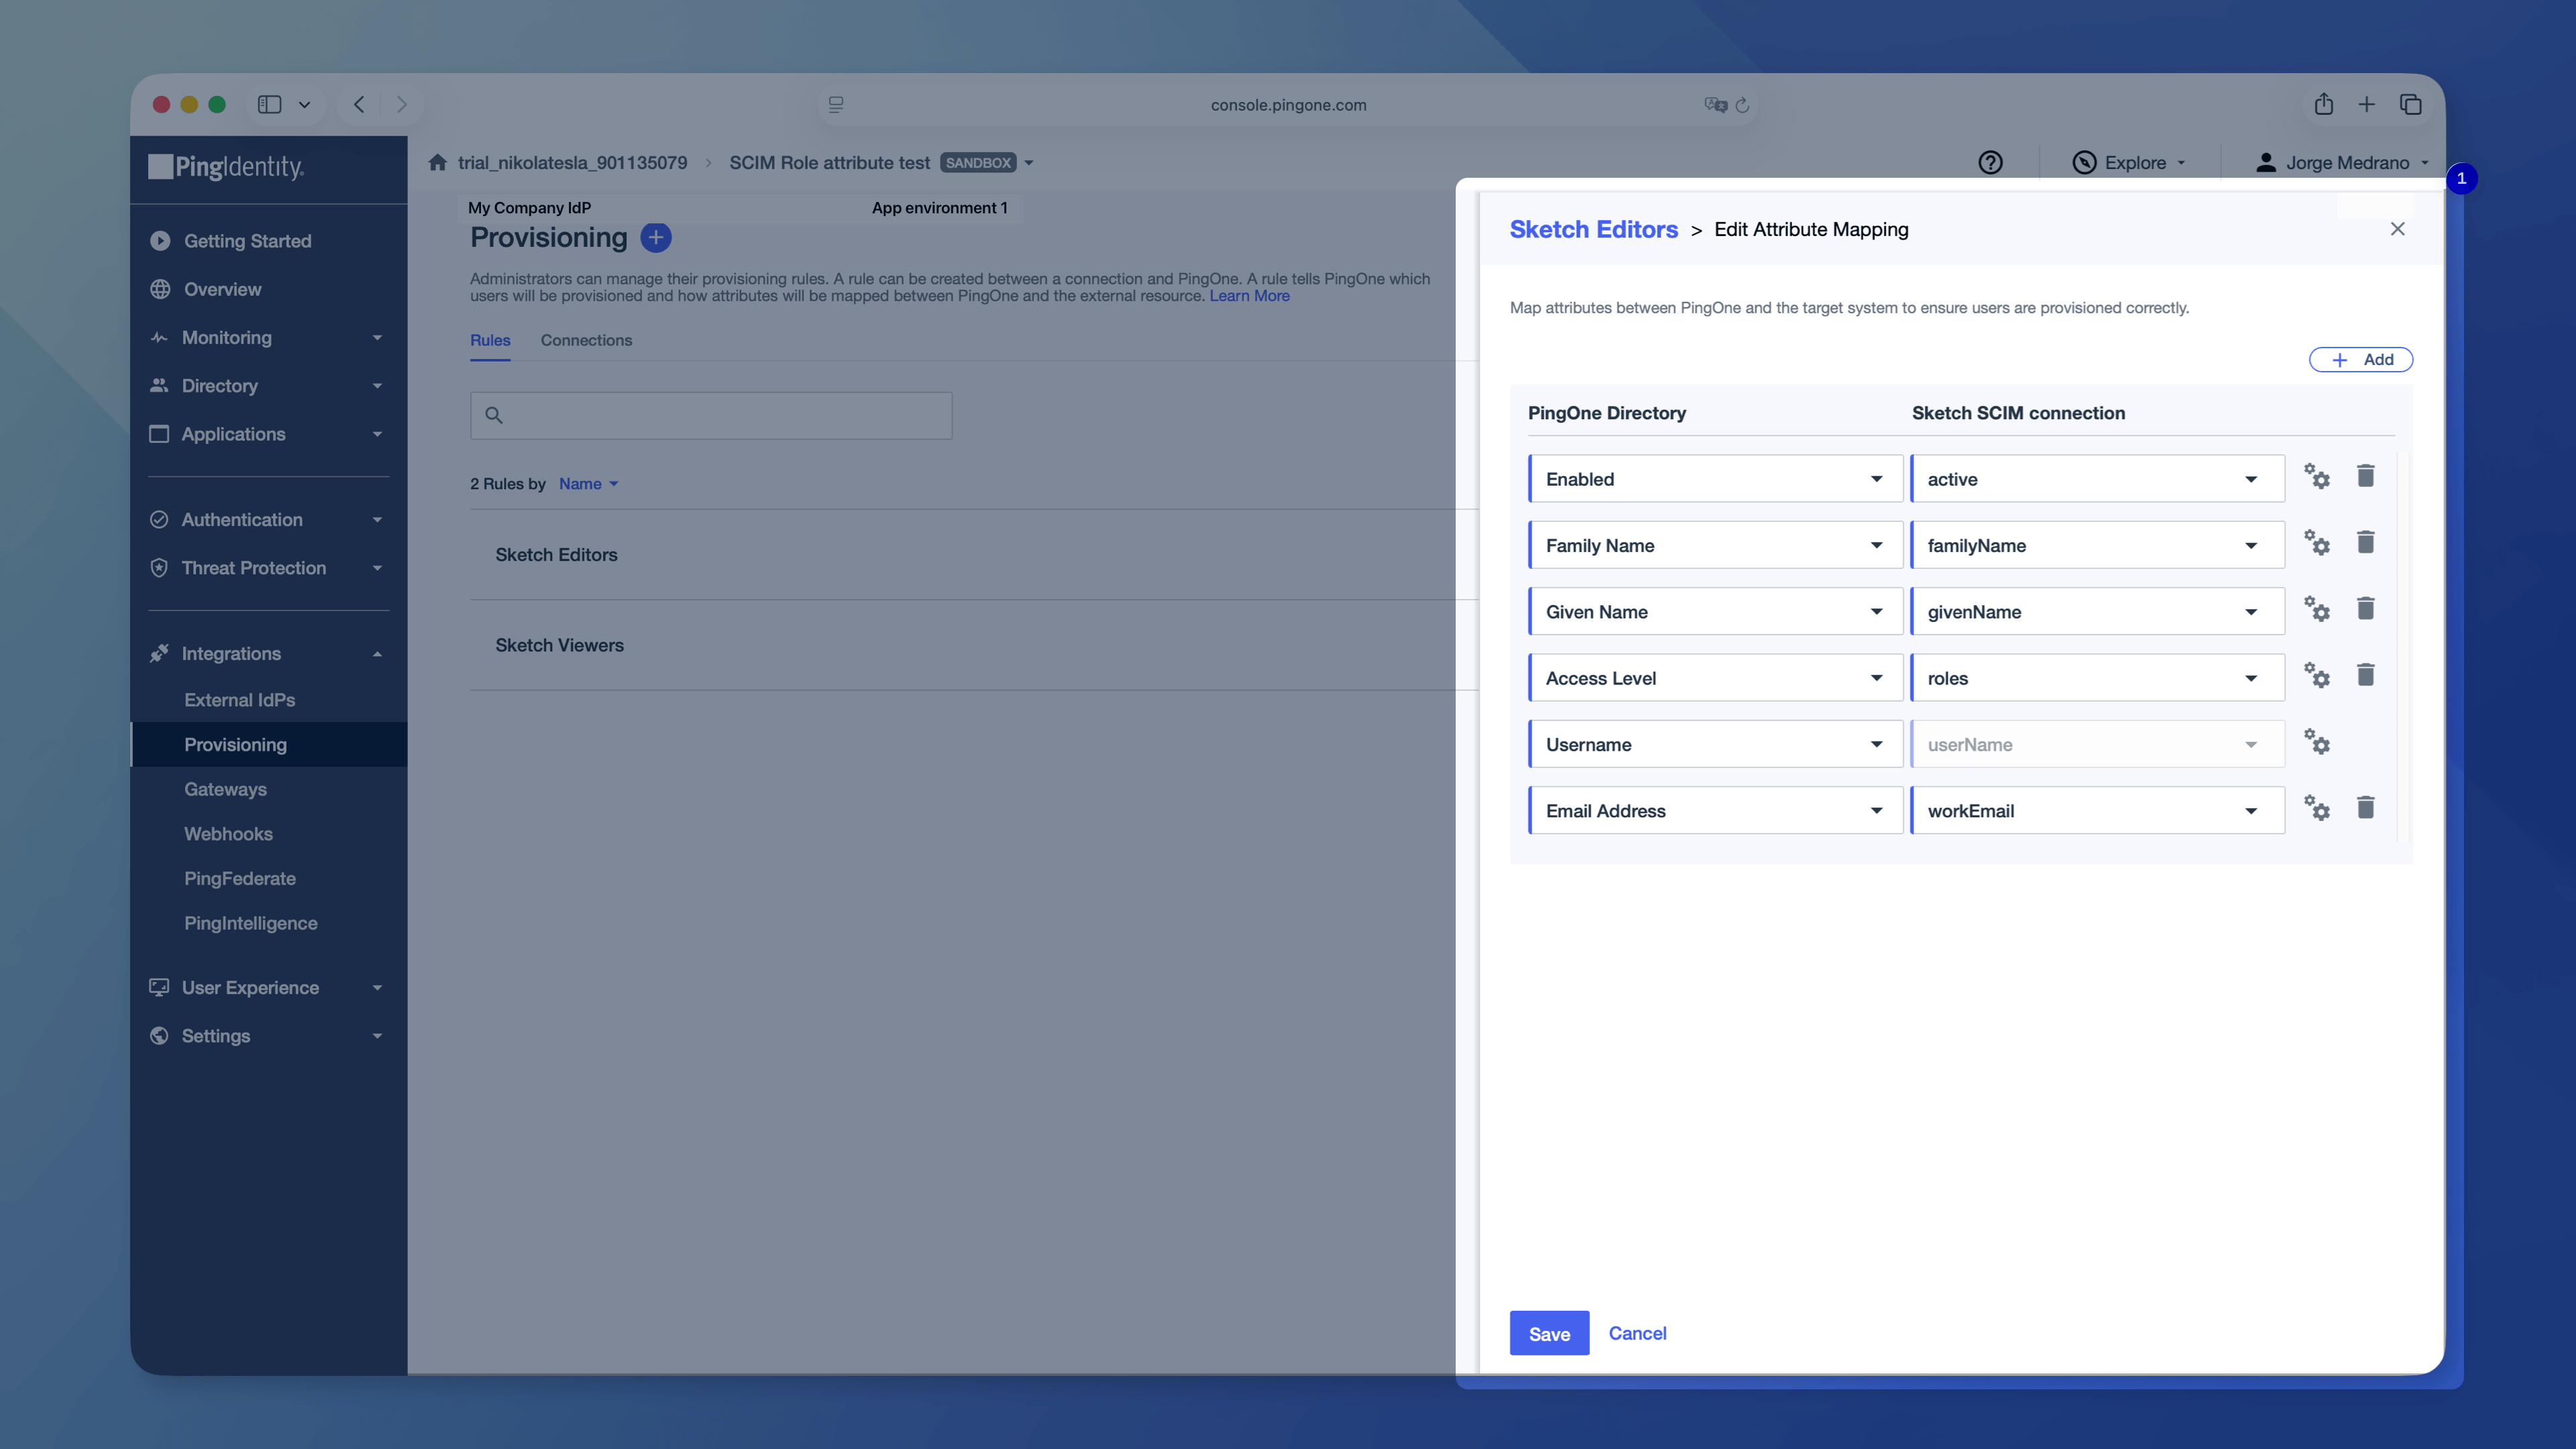Screen dimensions: 2576x1449
Task: Click the help question mark icon
Action: point(1990,163)
